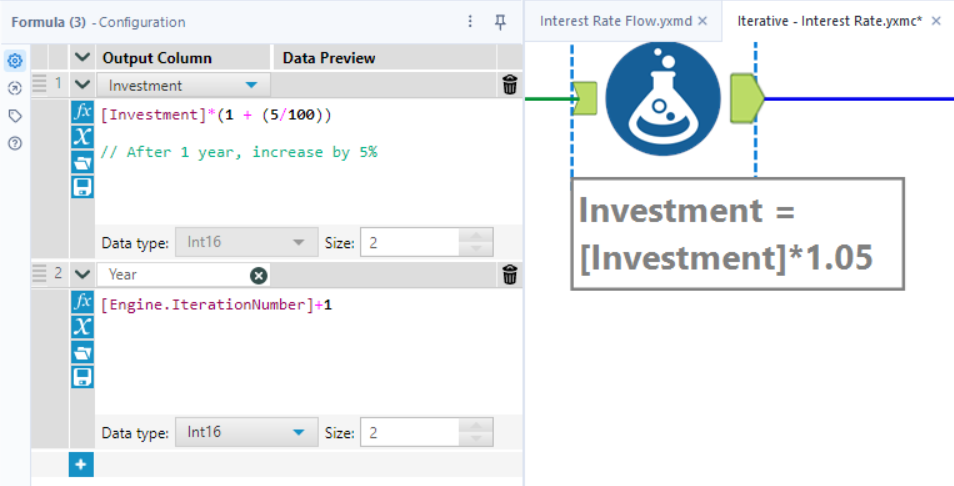Open the Investment output column dropdown
The image size is (954, 486).
click(251, 86)
